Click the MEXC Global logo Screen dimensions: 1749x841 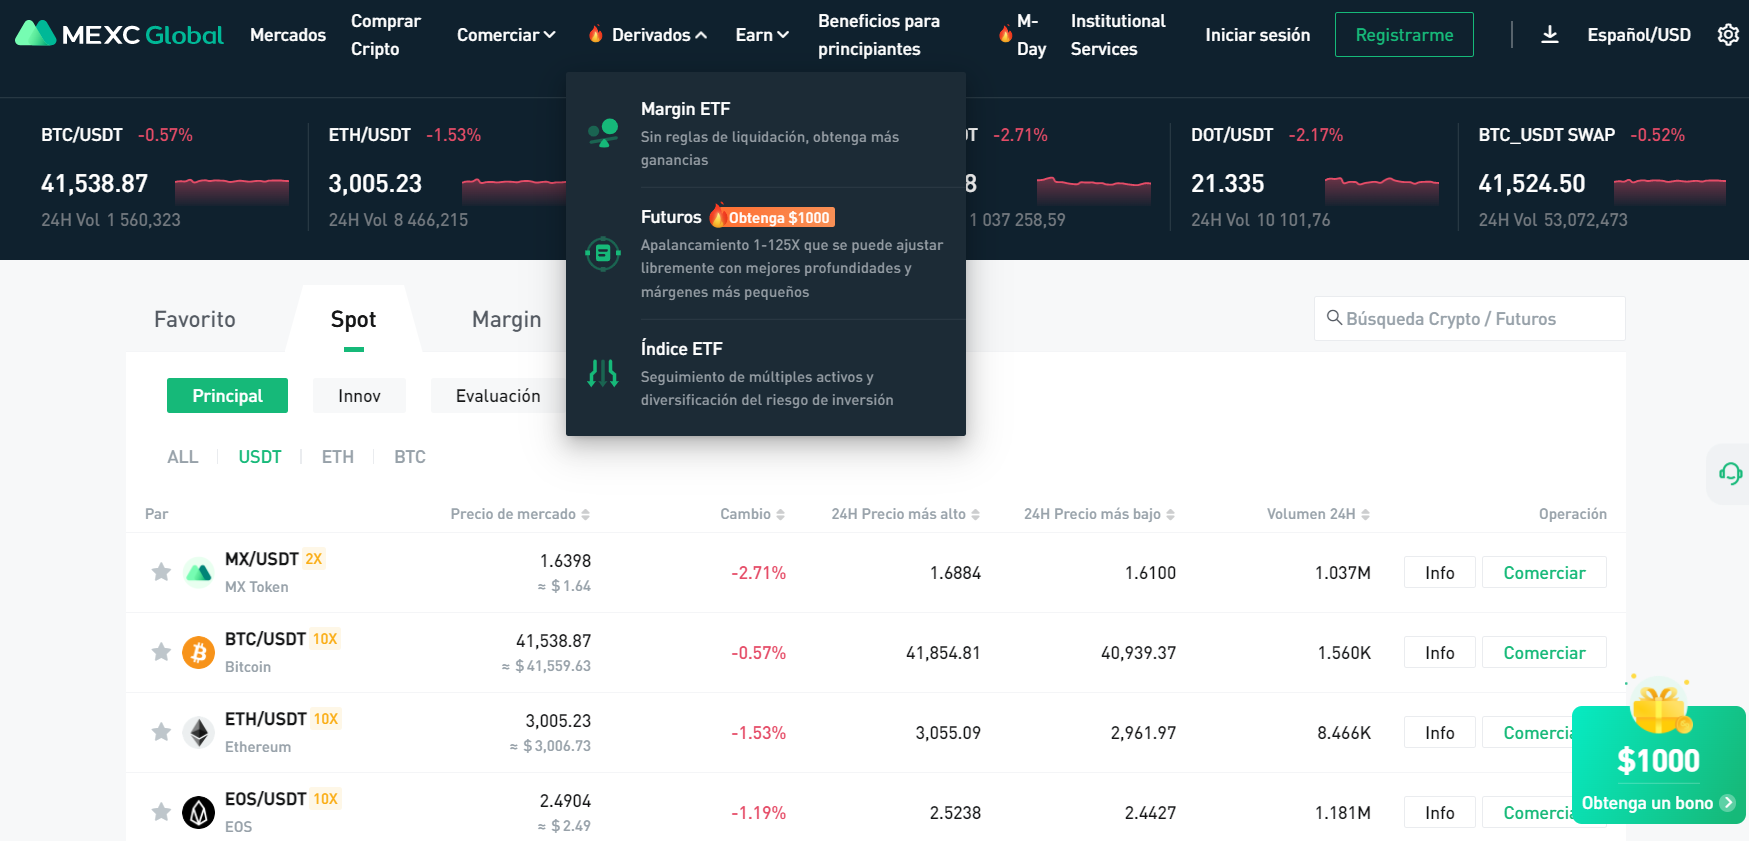click(119, 35)
